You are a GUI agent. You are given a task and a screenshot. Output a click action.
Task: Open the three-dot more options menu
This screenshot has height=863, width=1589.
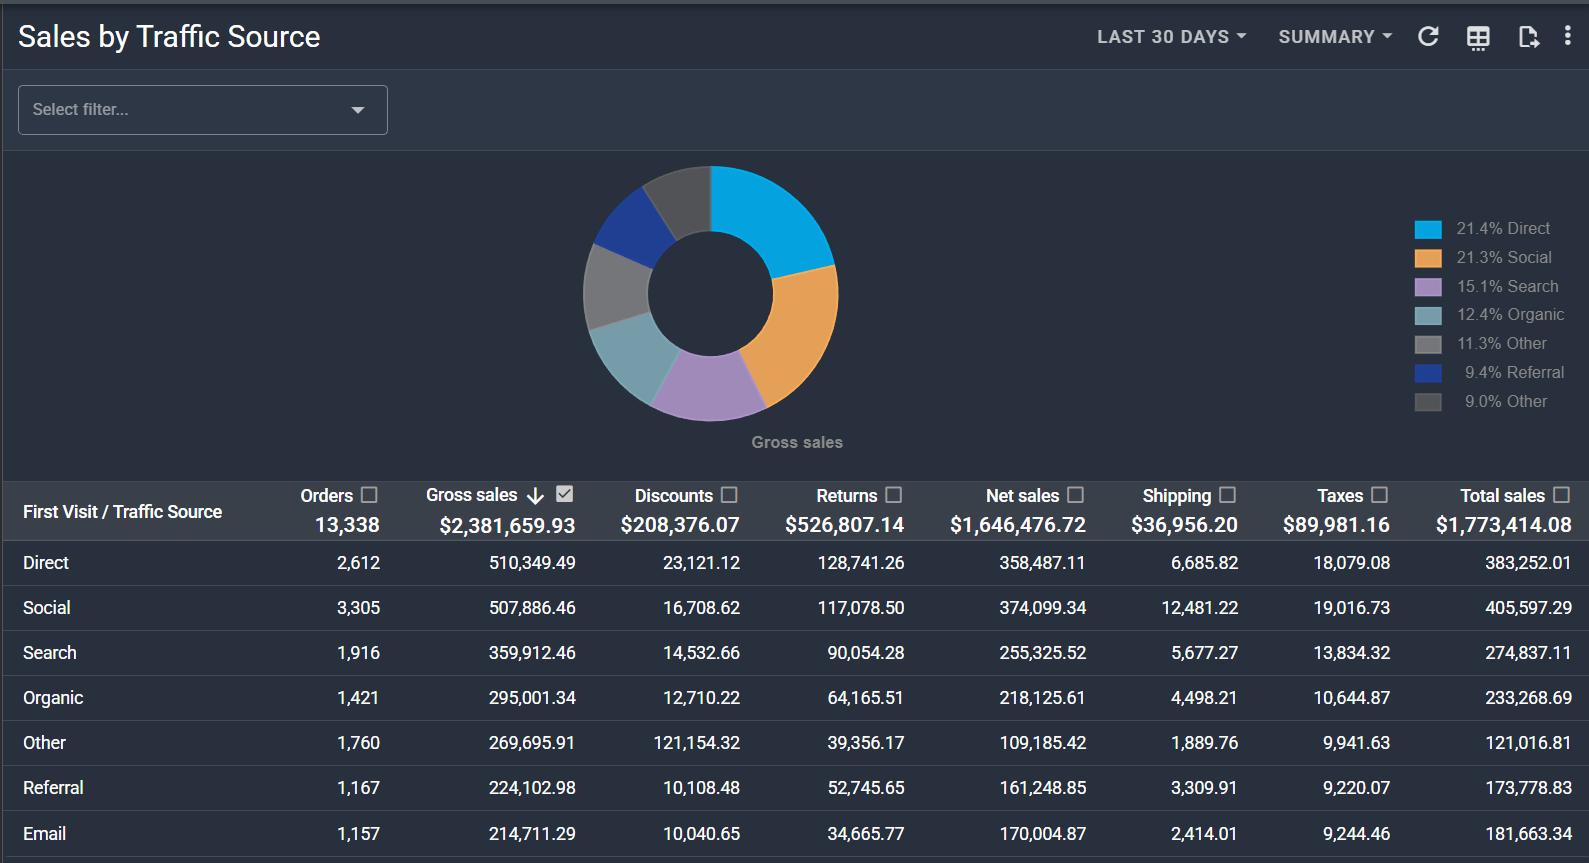click(x=1567, y=37)
